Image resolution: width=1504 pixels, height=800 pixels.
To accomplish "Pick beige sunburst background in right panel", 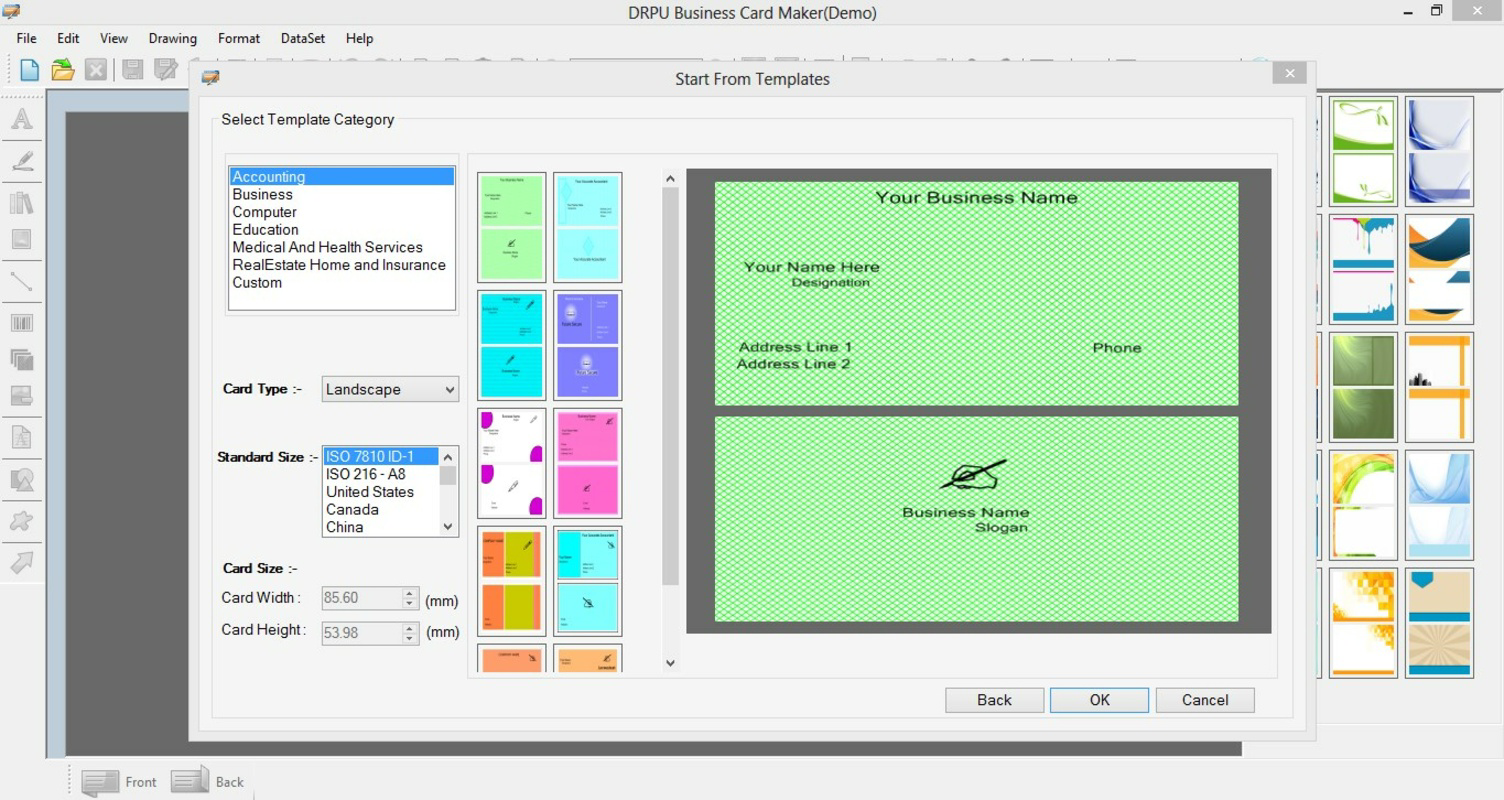I will click(x=1439, y=623).
